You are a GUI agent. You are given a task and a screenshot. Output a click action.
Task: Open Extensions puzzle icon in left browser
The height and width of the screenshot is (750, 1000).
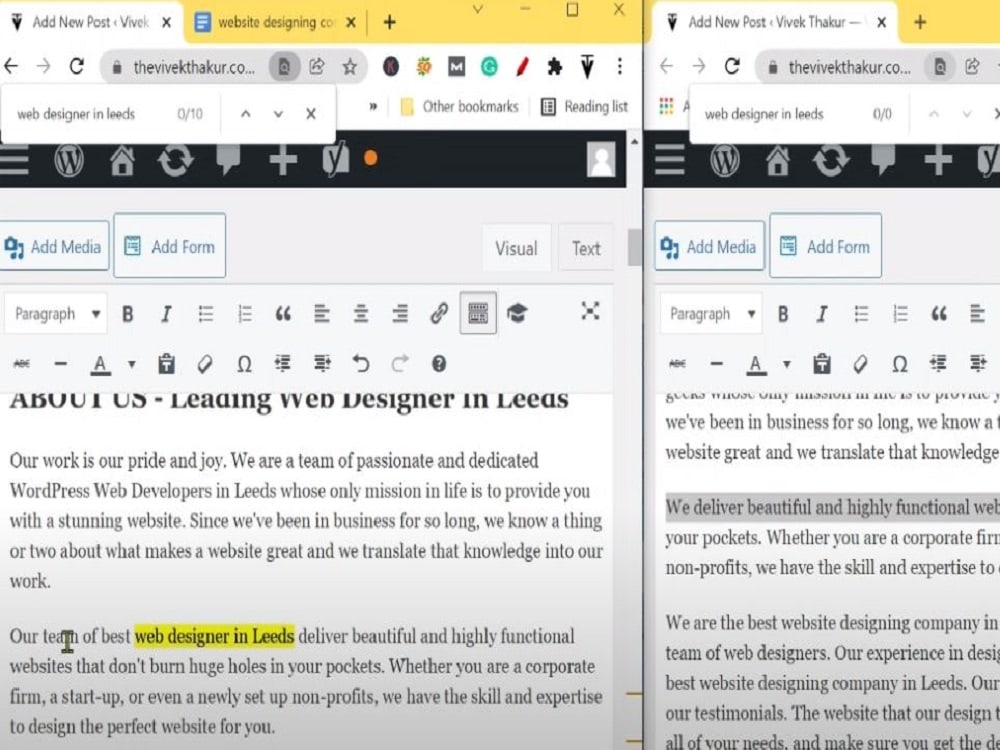(554, 66)
